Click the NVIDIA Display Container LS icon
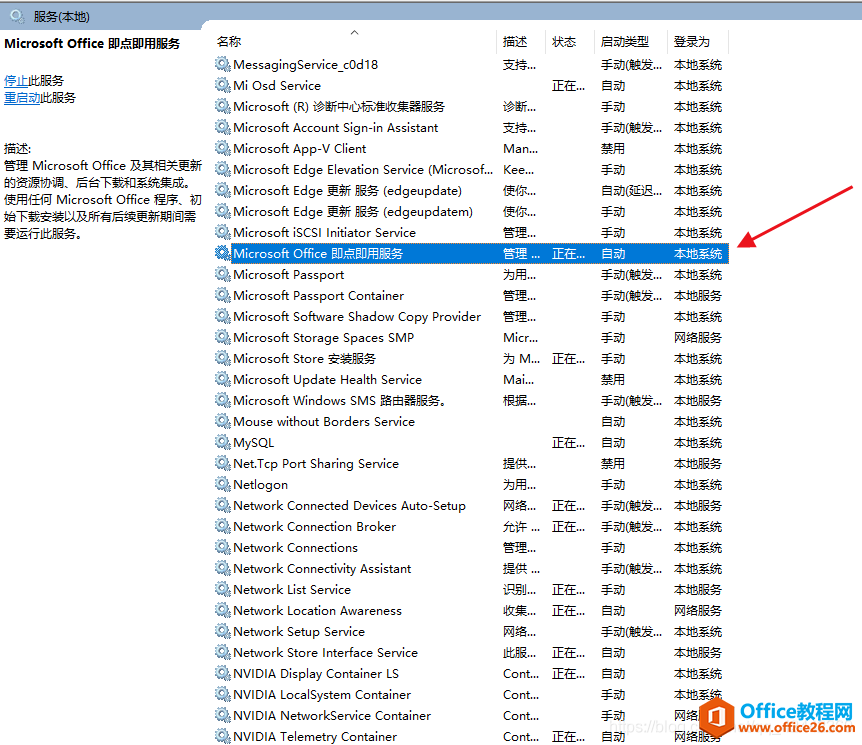Screen dimensions: 862x745 pos(223,674)
